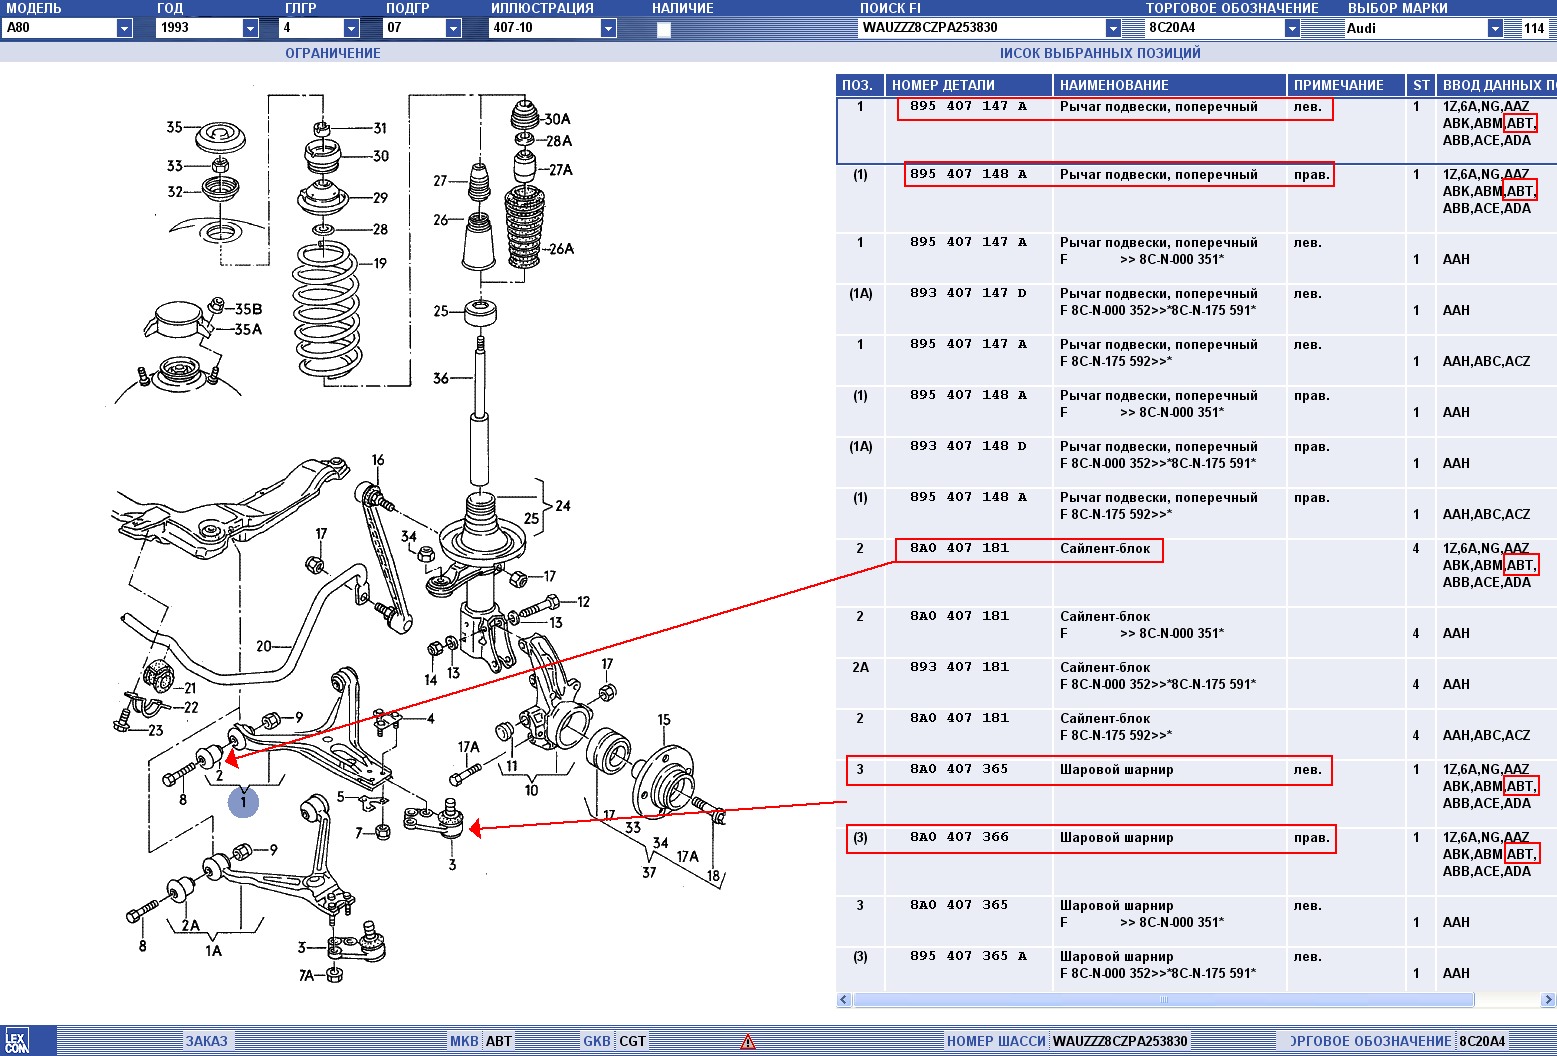The height and width of the screenshot is (1056, 1557).
Task: Open the ПОДГР 07 dropdown
Action: pos(453,28)
